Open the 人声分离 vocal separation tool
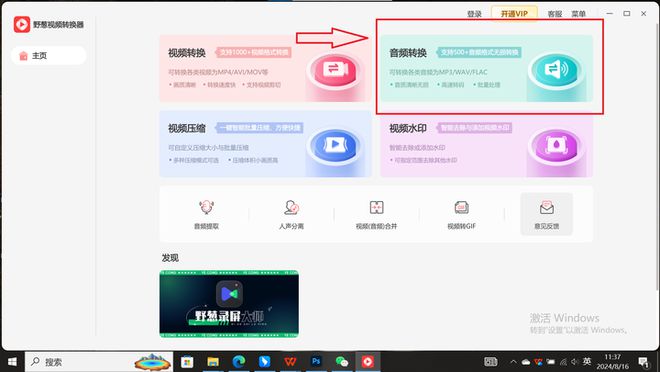Viewport: 660px width, 372px height. coord(291,215)
